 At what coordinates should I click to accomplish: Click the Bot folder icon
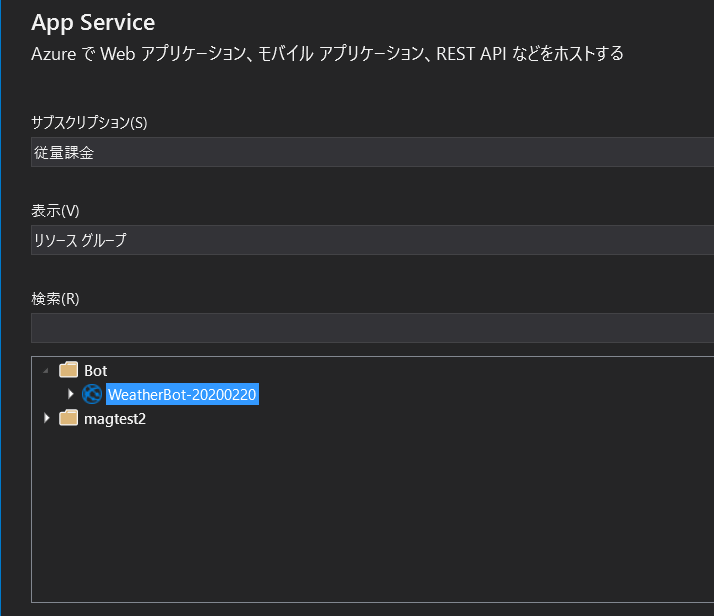click(68, 370)
